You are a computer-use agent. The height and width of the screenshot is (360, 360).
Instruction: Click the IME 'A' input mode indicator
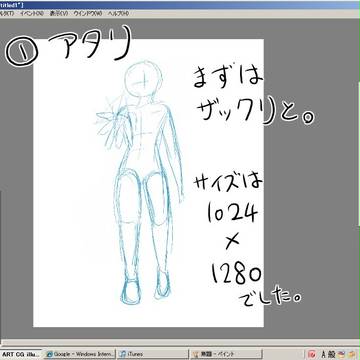pos(323,354)
